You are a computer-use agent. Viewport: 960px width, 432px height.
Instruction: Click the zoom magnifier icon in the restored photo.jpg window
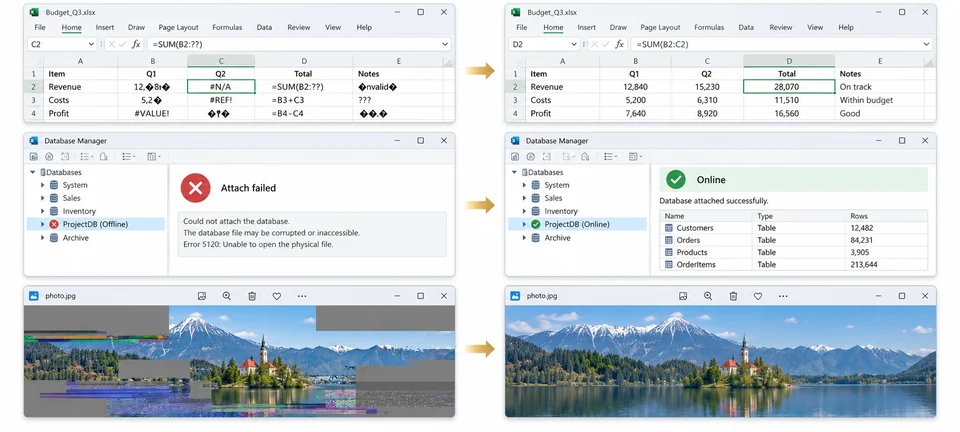coord(708,296)
